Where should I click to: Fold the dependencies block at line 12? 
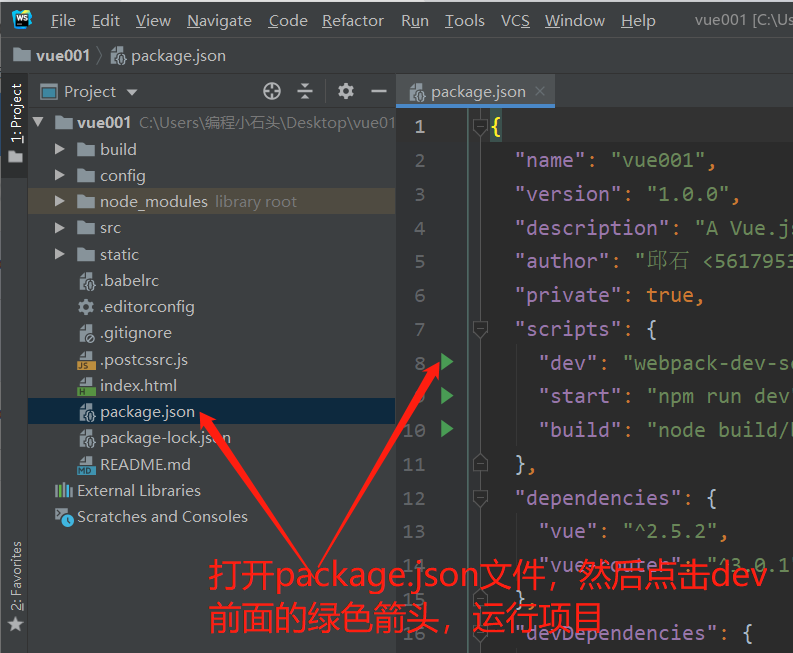coord(479,498)
